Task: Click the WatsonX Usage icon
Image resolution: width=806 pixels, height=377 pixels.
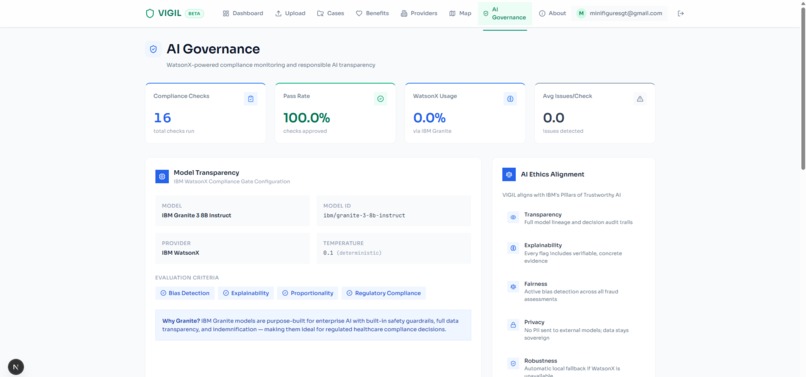Action: click(x=510, y=99)
